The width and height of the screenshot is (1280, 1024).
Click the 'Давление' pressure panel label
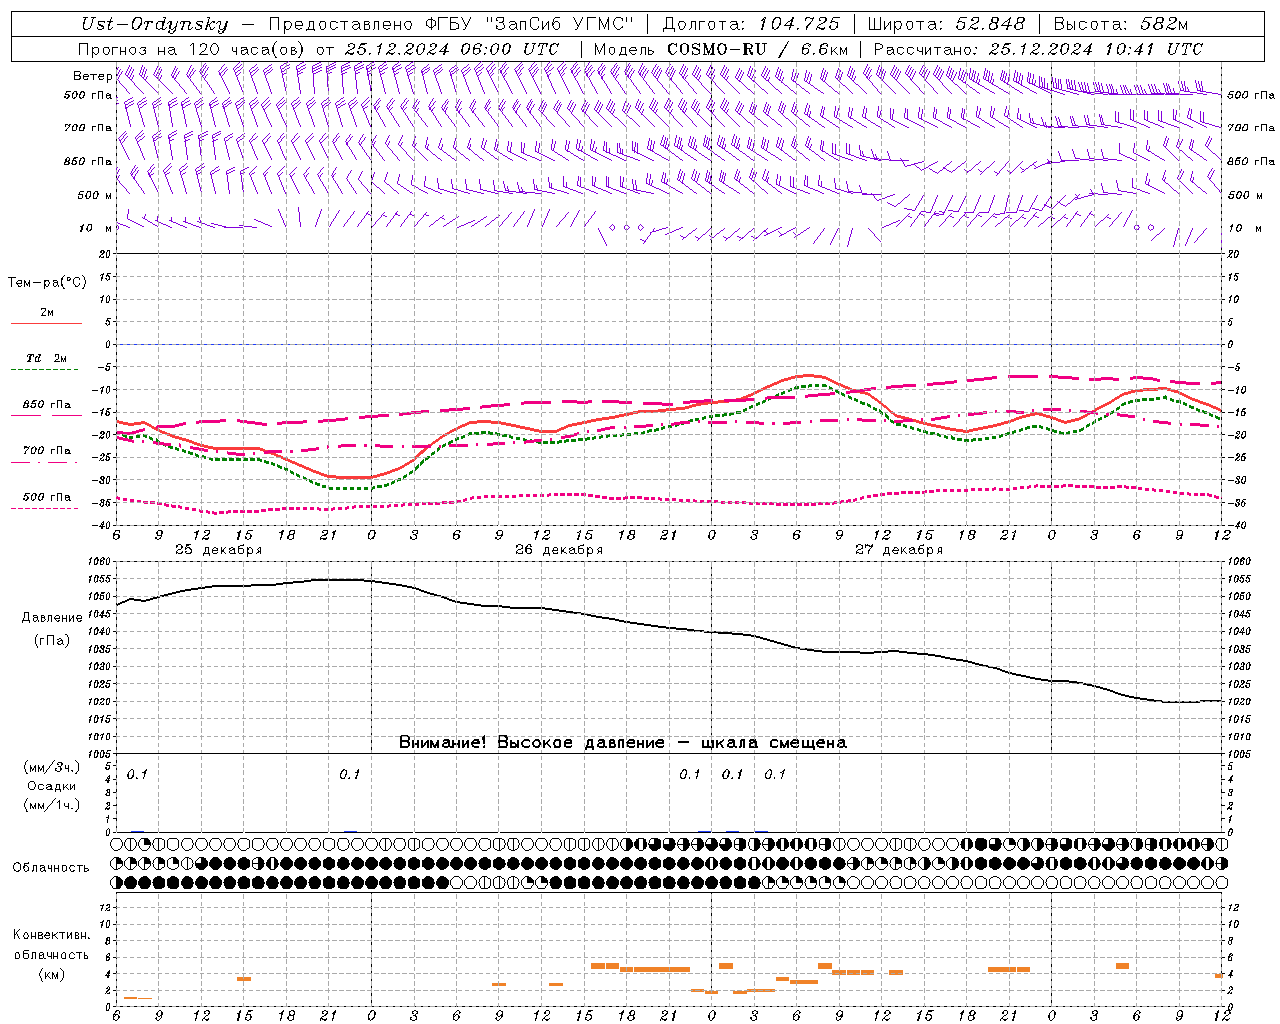[52, 618]
